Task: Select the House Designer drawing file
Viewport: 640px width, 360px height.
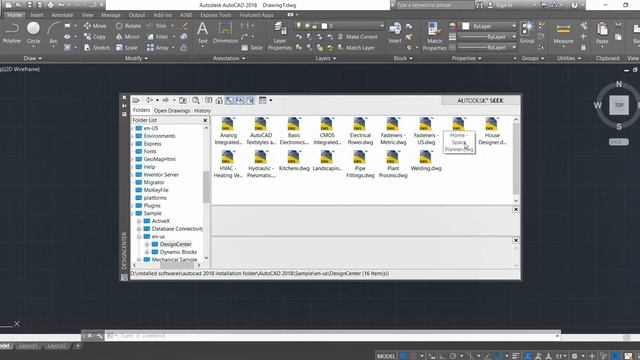Action: [492, 131]
